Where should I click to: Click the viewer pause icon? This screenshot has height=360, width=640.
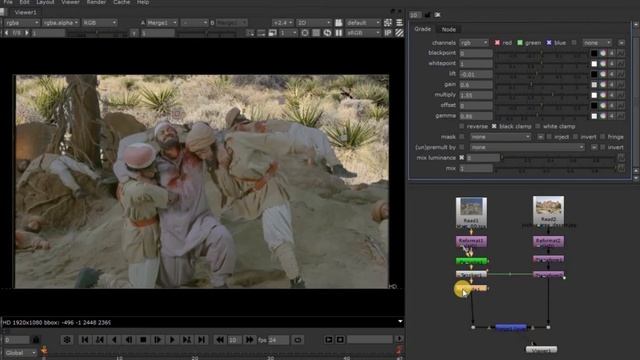pyautogui.click(x=339, y=33)
